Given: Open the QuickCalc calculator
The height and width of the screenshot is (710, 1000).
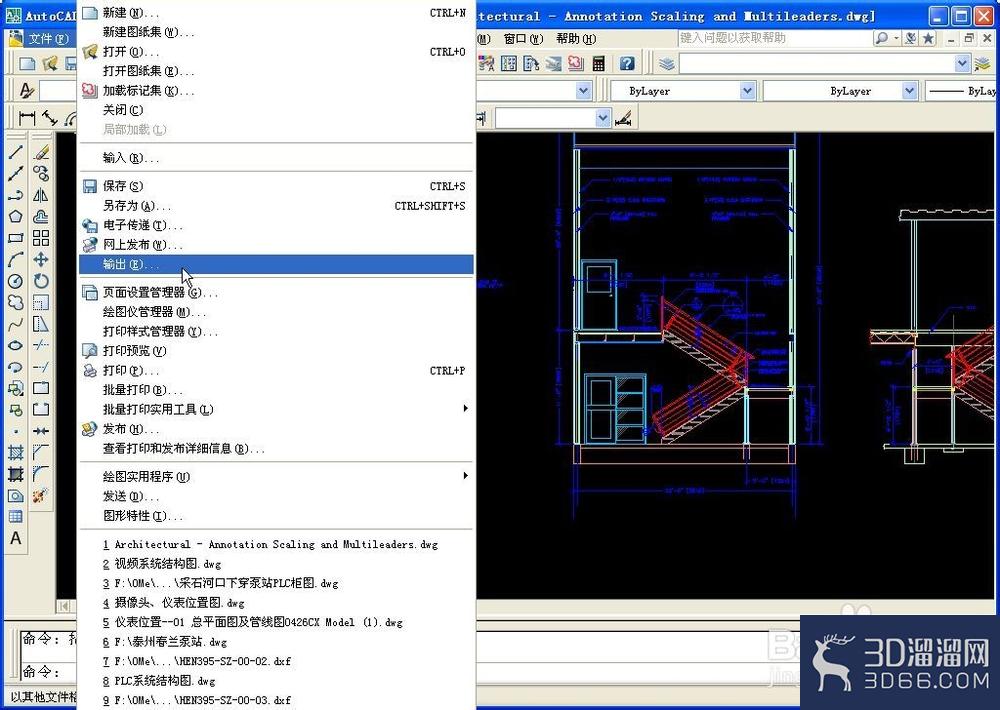Looking at the screenshot, I should [598, 63].
